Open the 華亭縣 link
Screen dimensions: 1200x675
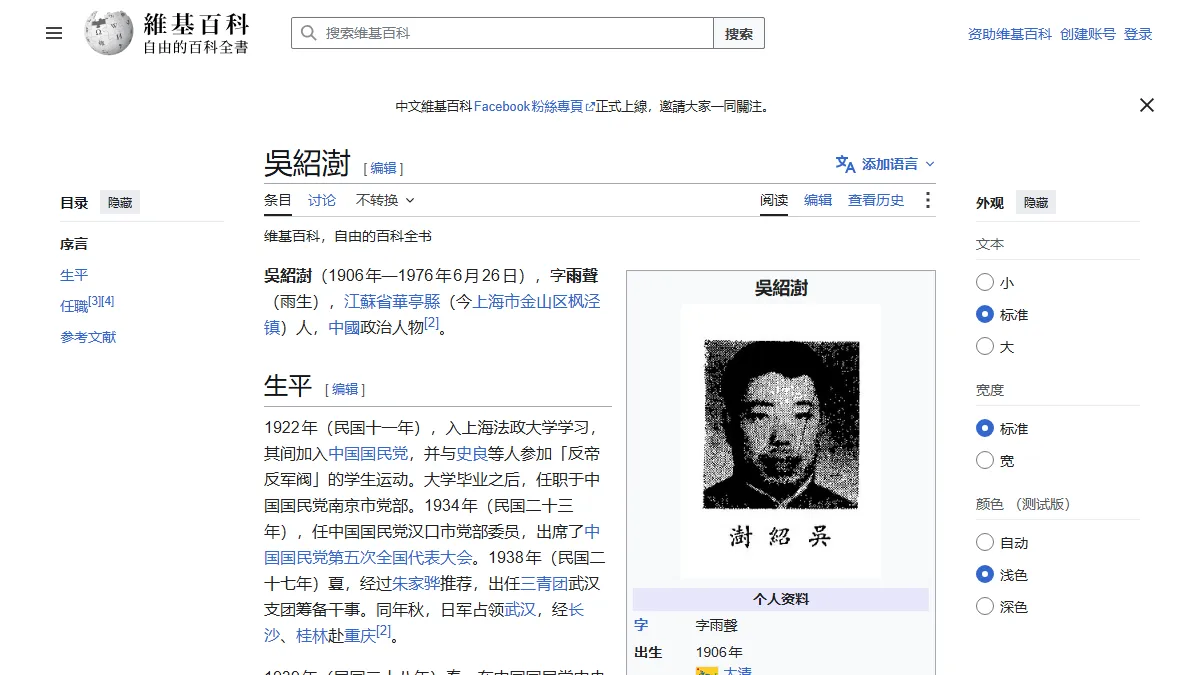coord(416,301)
